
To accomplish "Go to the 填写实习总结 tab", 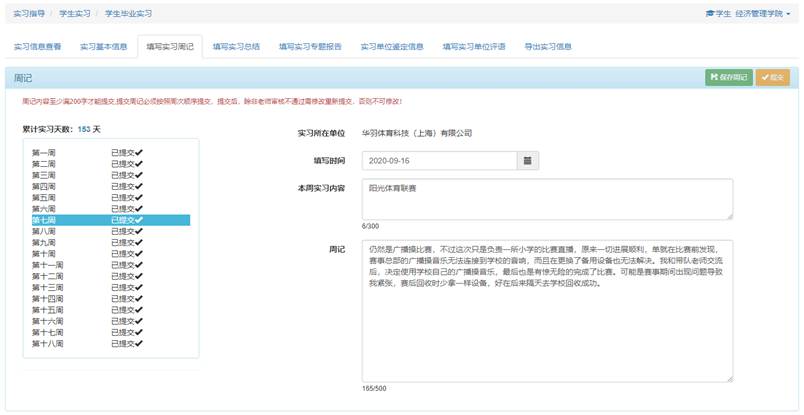I will point(236,47).
